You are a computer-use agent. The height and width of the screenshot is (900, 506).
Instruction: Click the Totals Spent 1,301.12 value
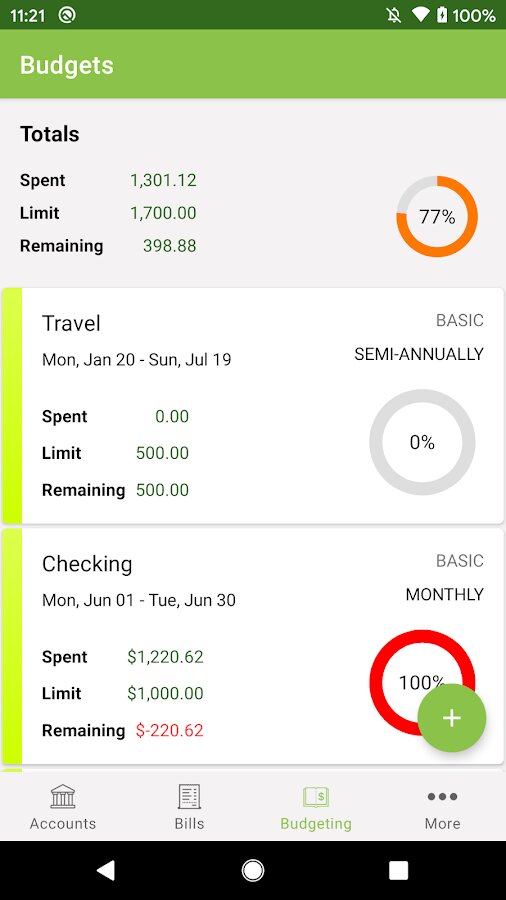coord(164,180)
